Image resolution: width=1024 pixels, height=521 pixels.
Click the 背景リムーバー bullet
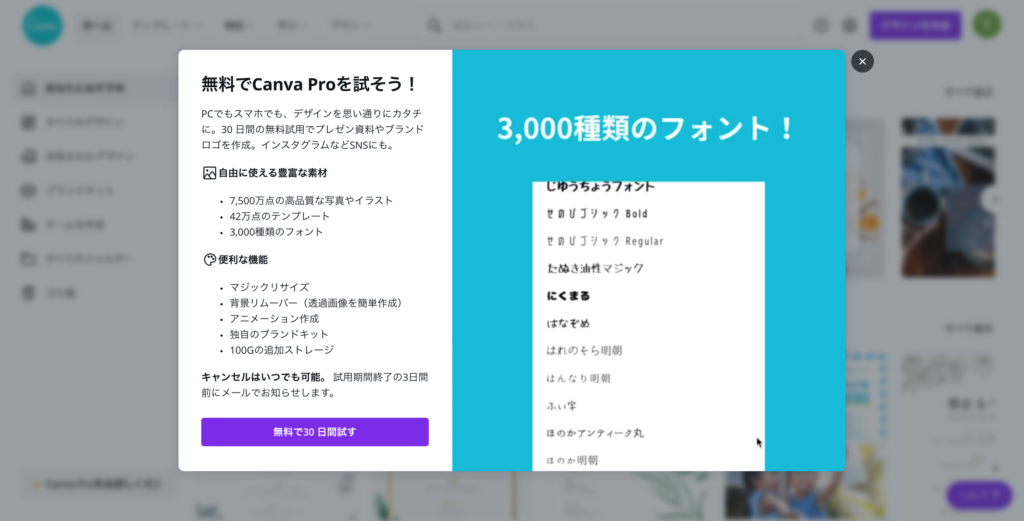(x=317, y=303)
